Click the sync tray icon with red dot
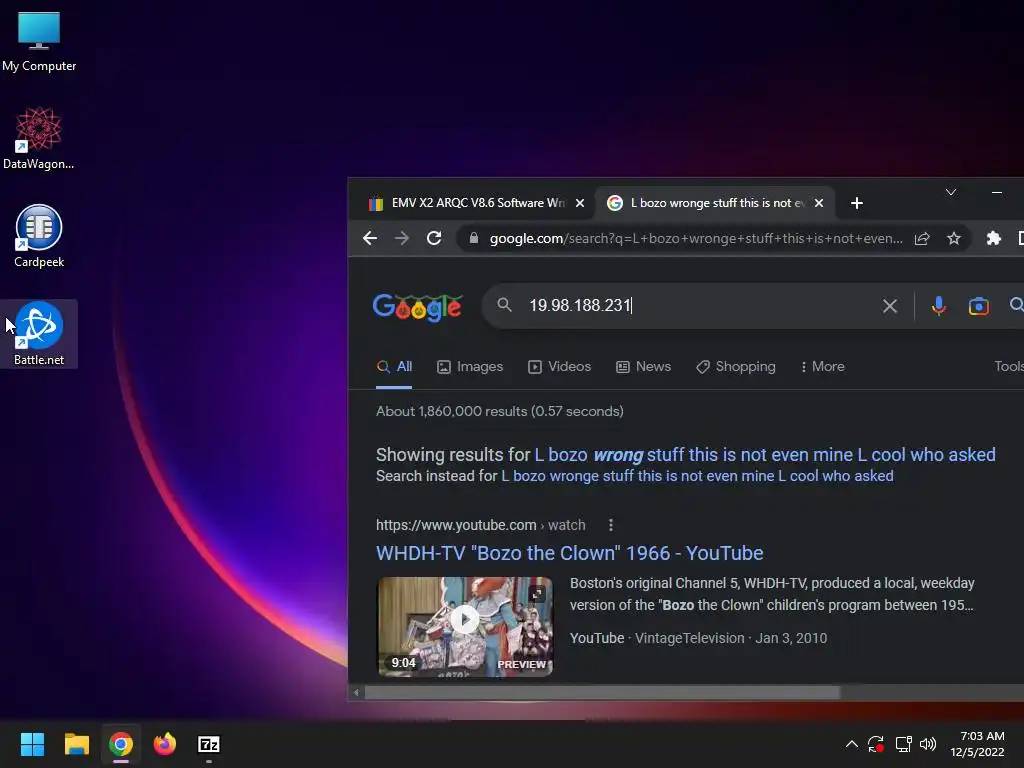The height and width of the screenshot is (768, 1024). tap(876, 744)
